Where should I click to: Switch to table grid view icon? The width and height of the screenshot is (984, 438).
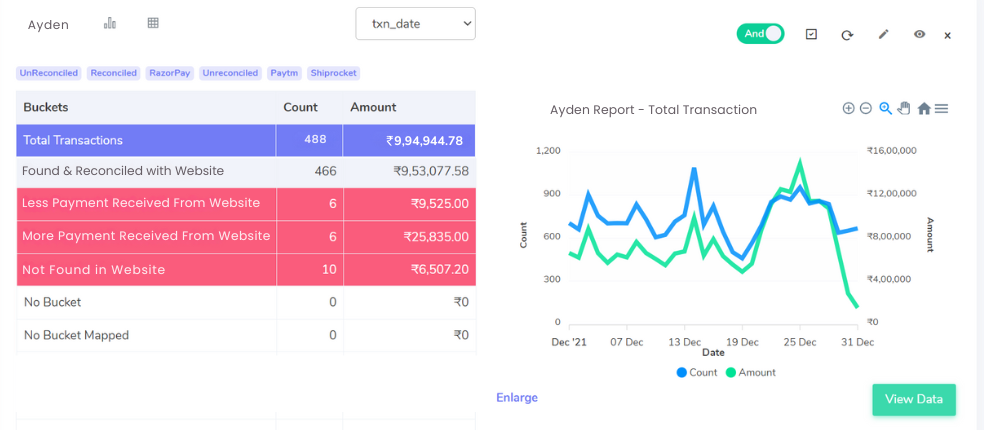[x=153, y=23]
